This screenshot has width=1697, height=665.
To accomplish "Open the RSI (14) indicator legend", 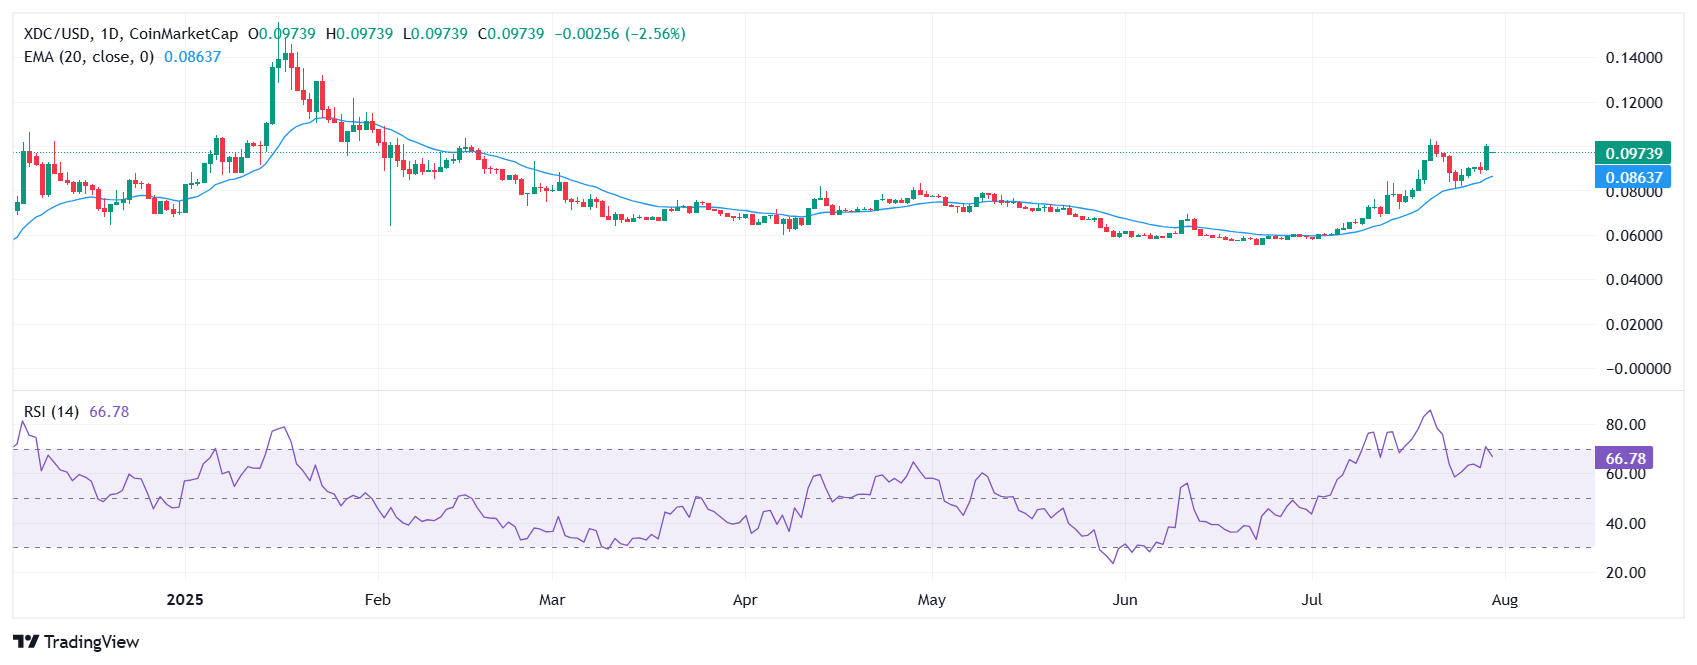I will point(51,412).
